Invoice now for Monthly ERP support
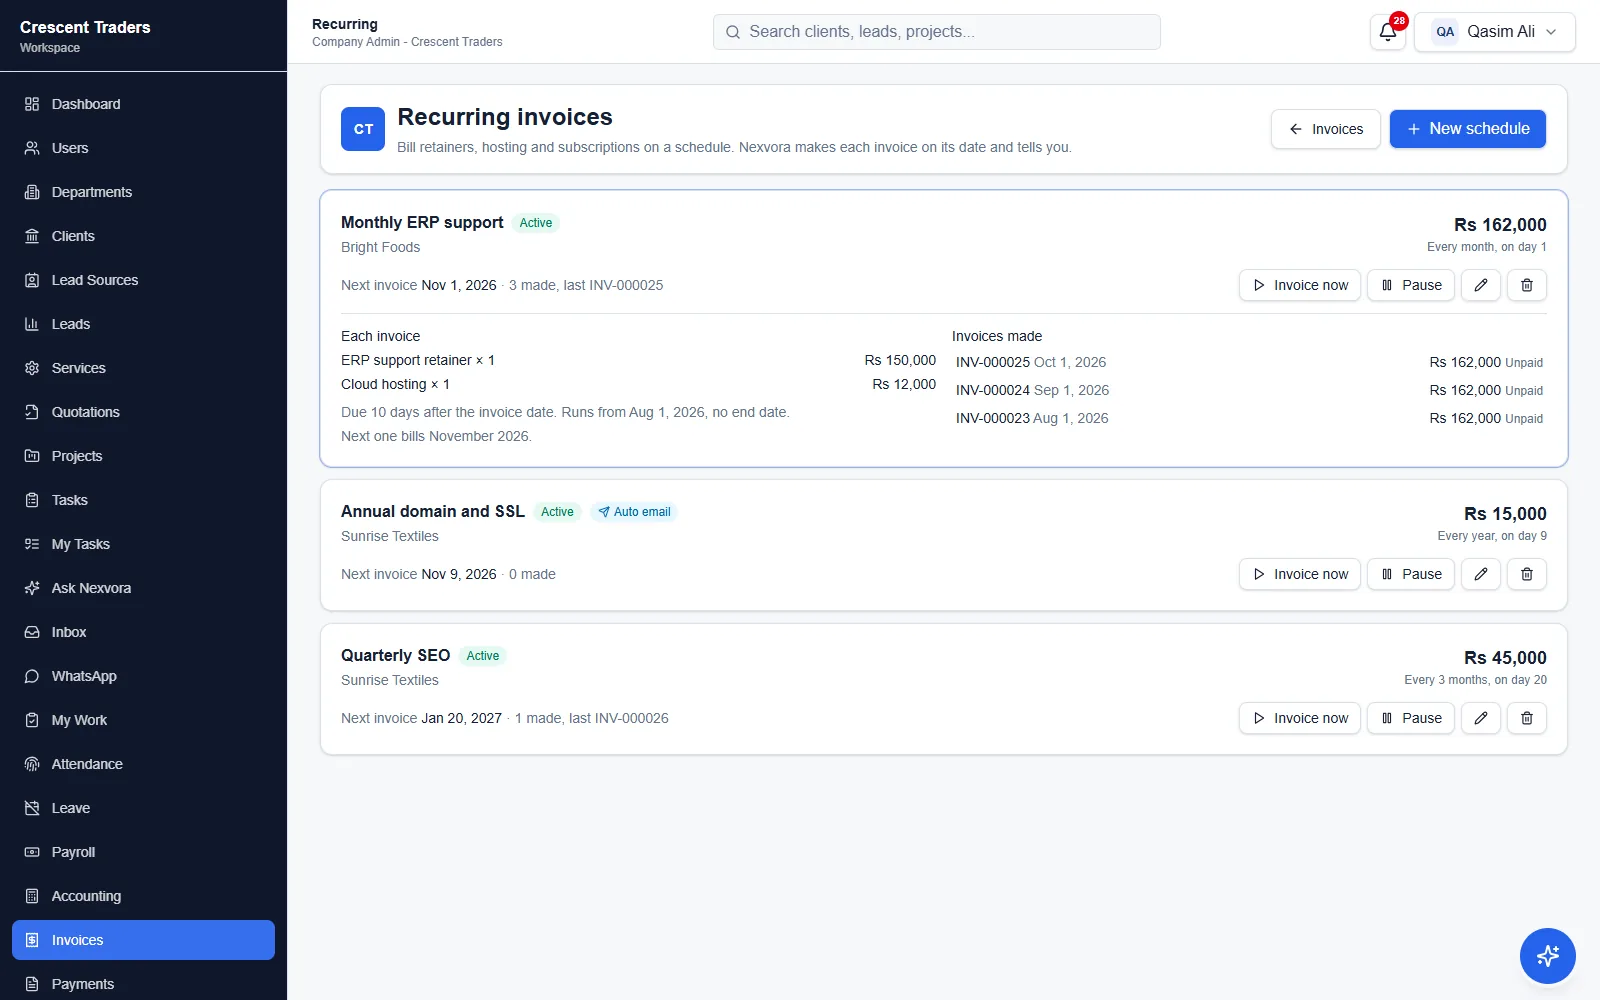Screen dimensions: 1600x1000 click(x=1300, y=285)
